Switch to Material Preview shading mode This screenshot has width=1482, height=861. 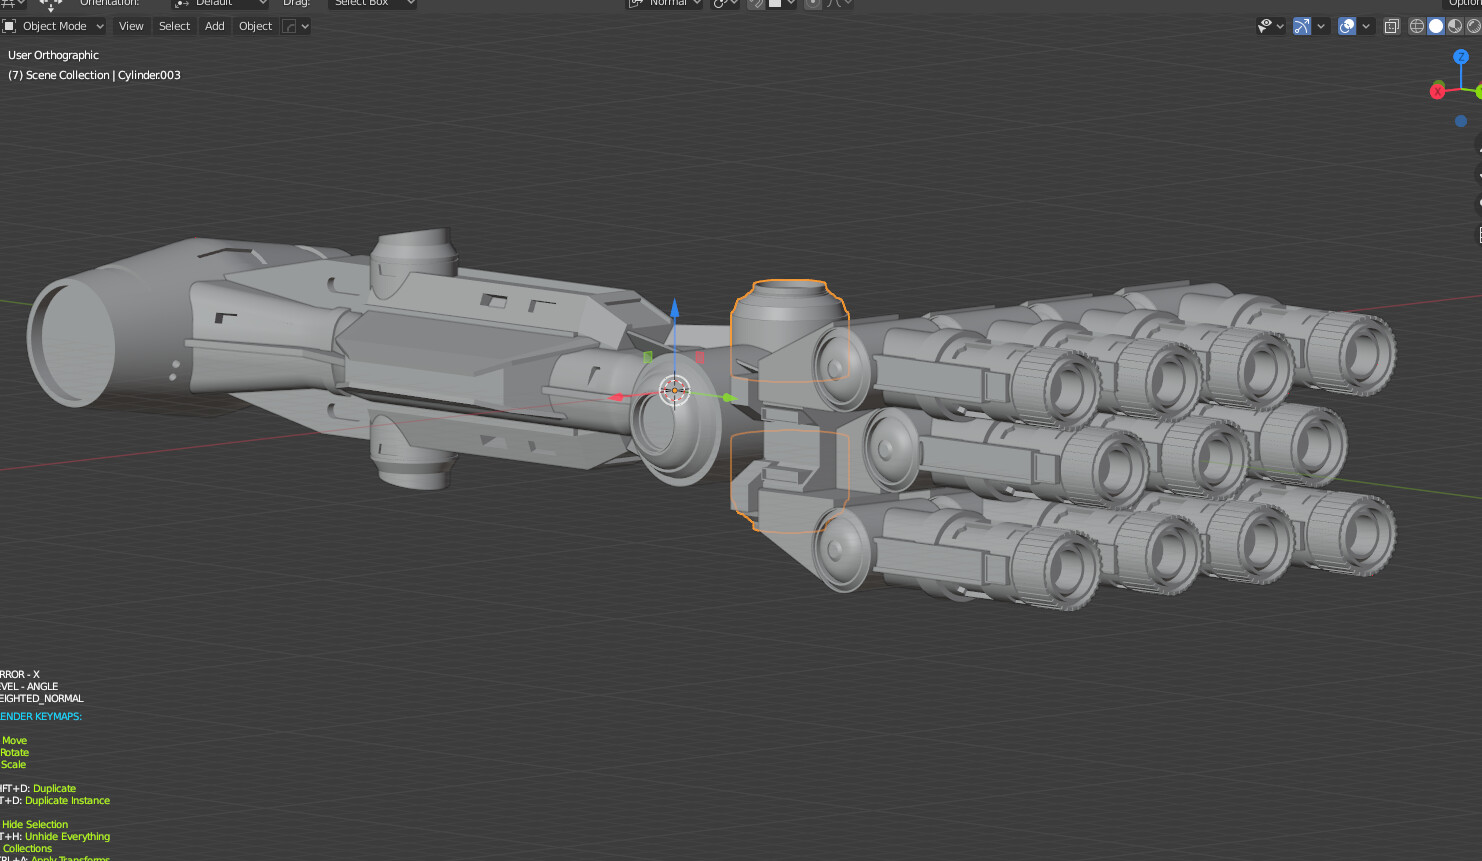tap(1454, 26)
